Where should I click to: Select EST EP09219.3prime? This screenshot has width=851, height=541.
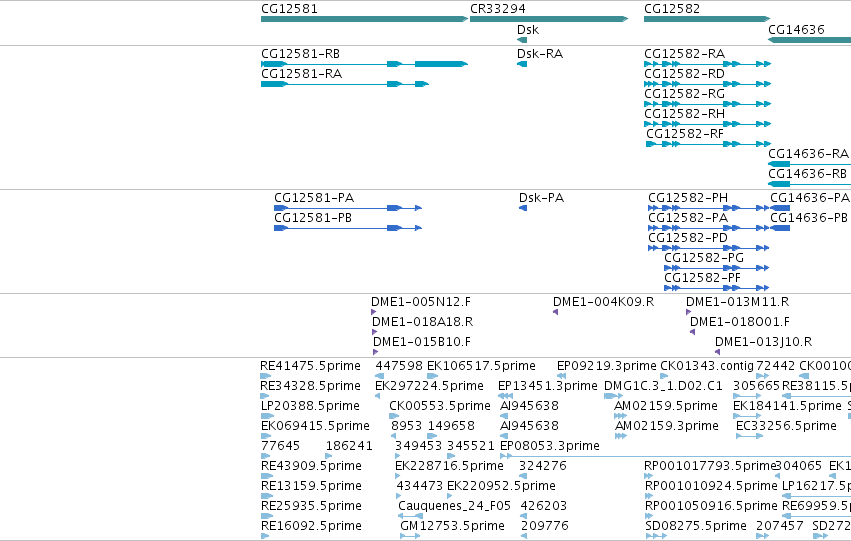pyautogui.click(x=562, y=376)
